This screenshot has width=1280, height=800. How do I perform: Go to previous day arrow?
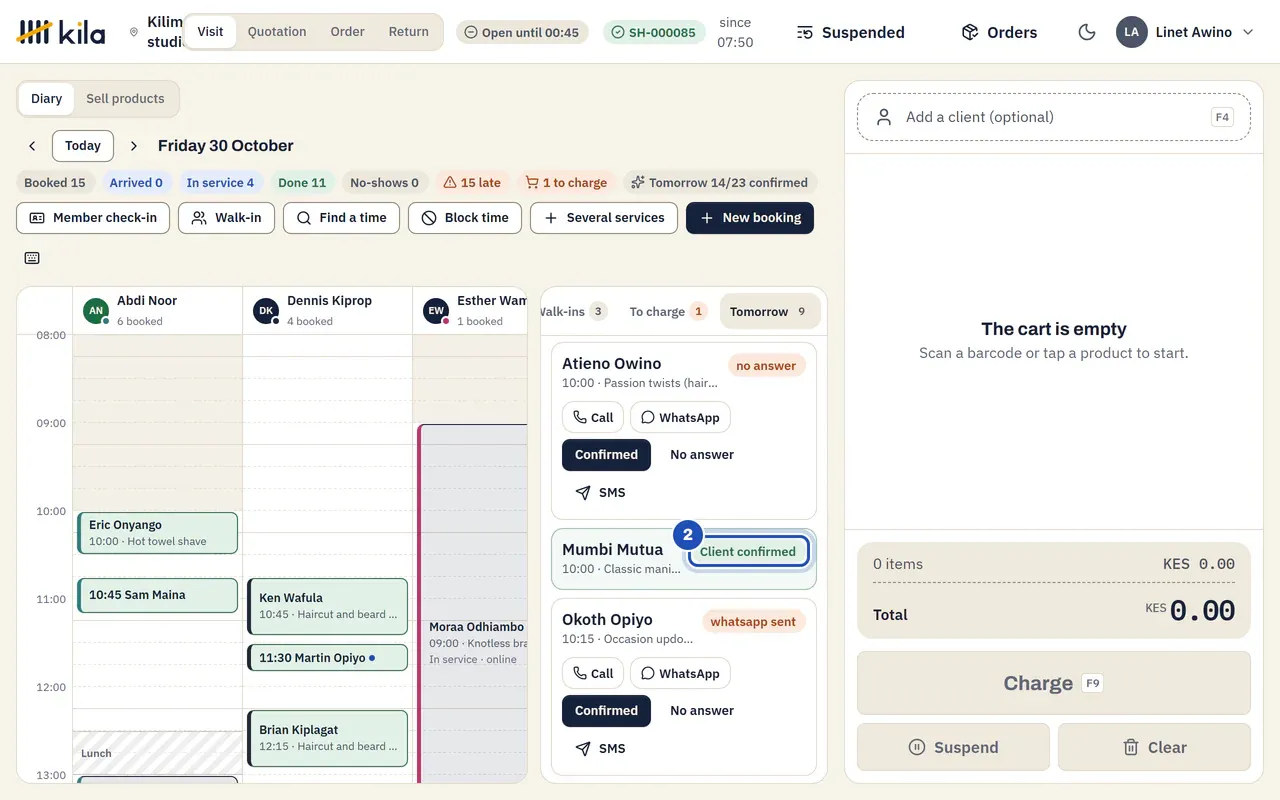click(x=32, y=146)
